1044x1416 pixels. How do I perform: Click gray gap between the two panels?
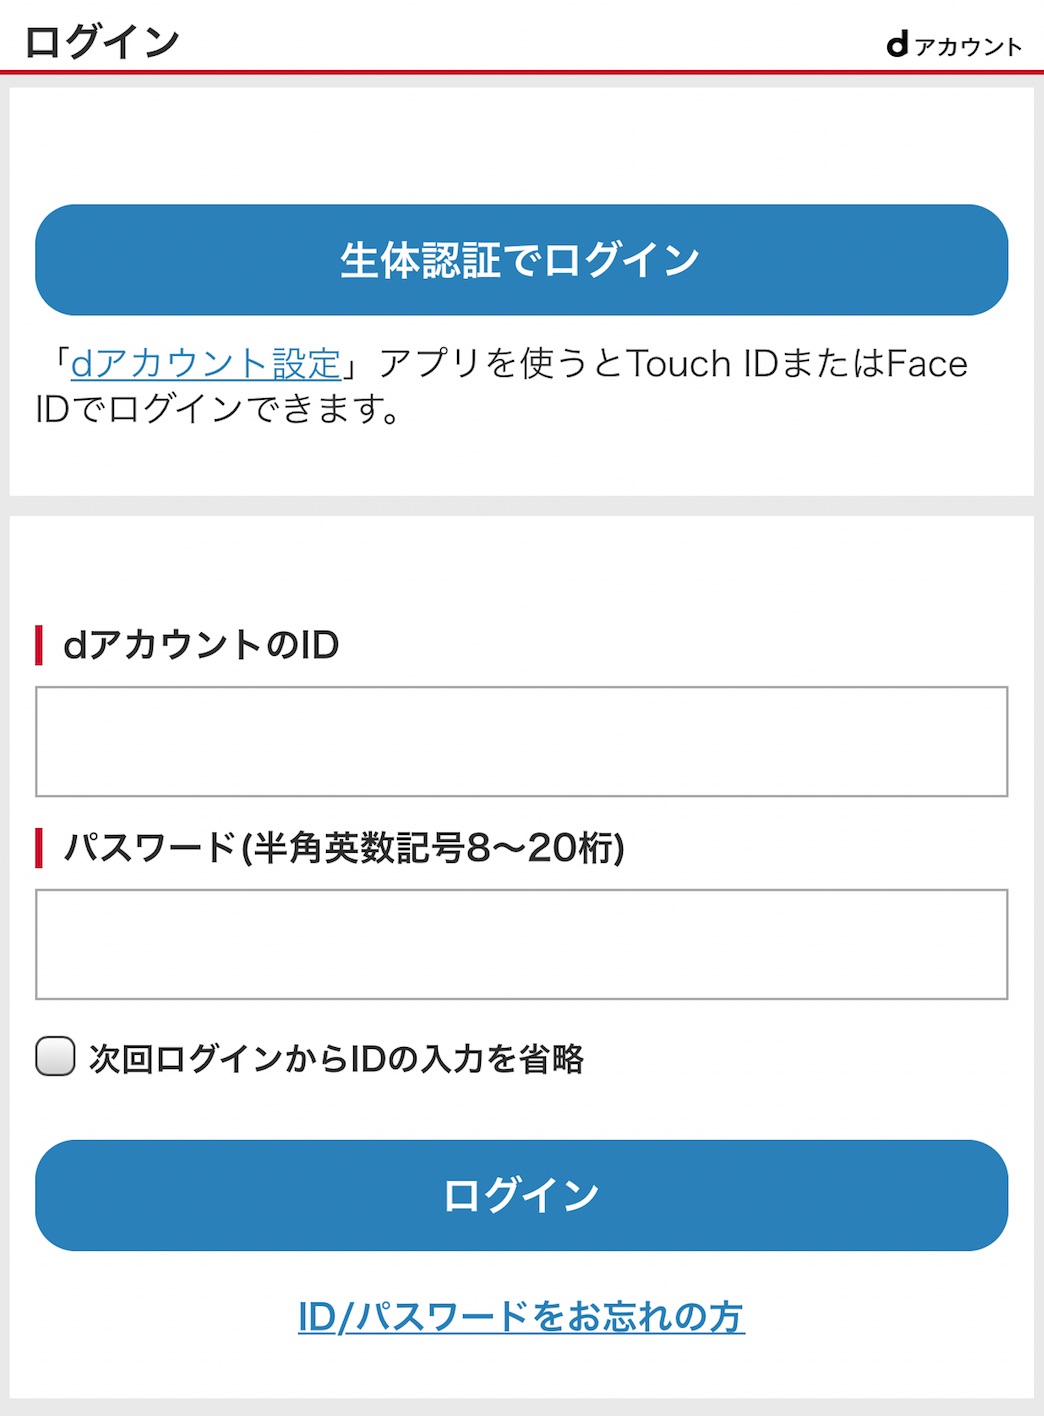(522, 506)
